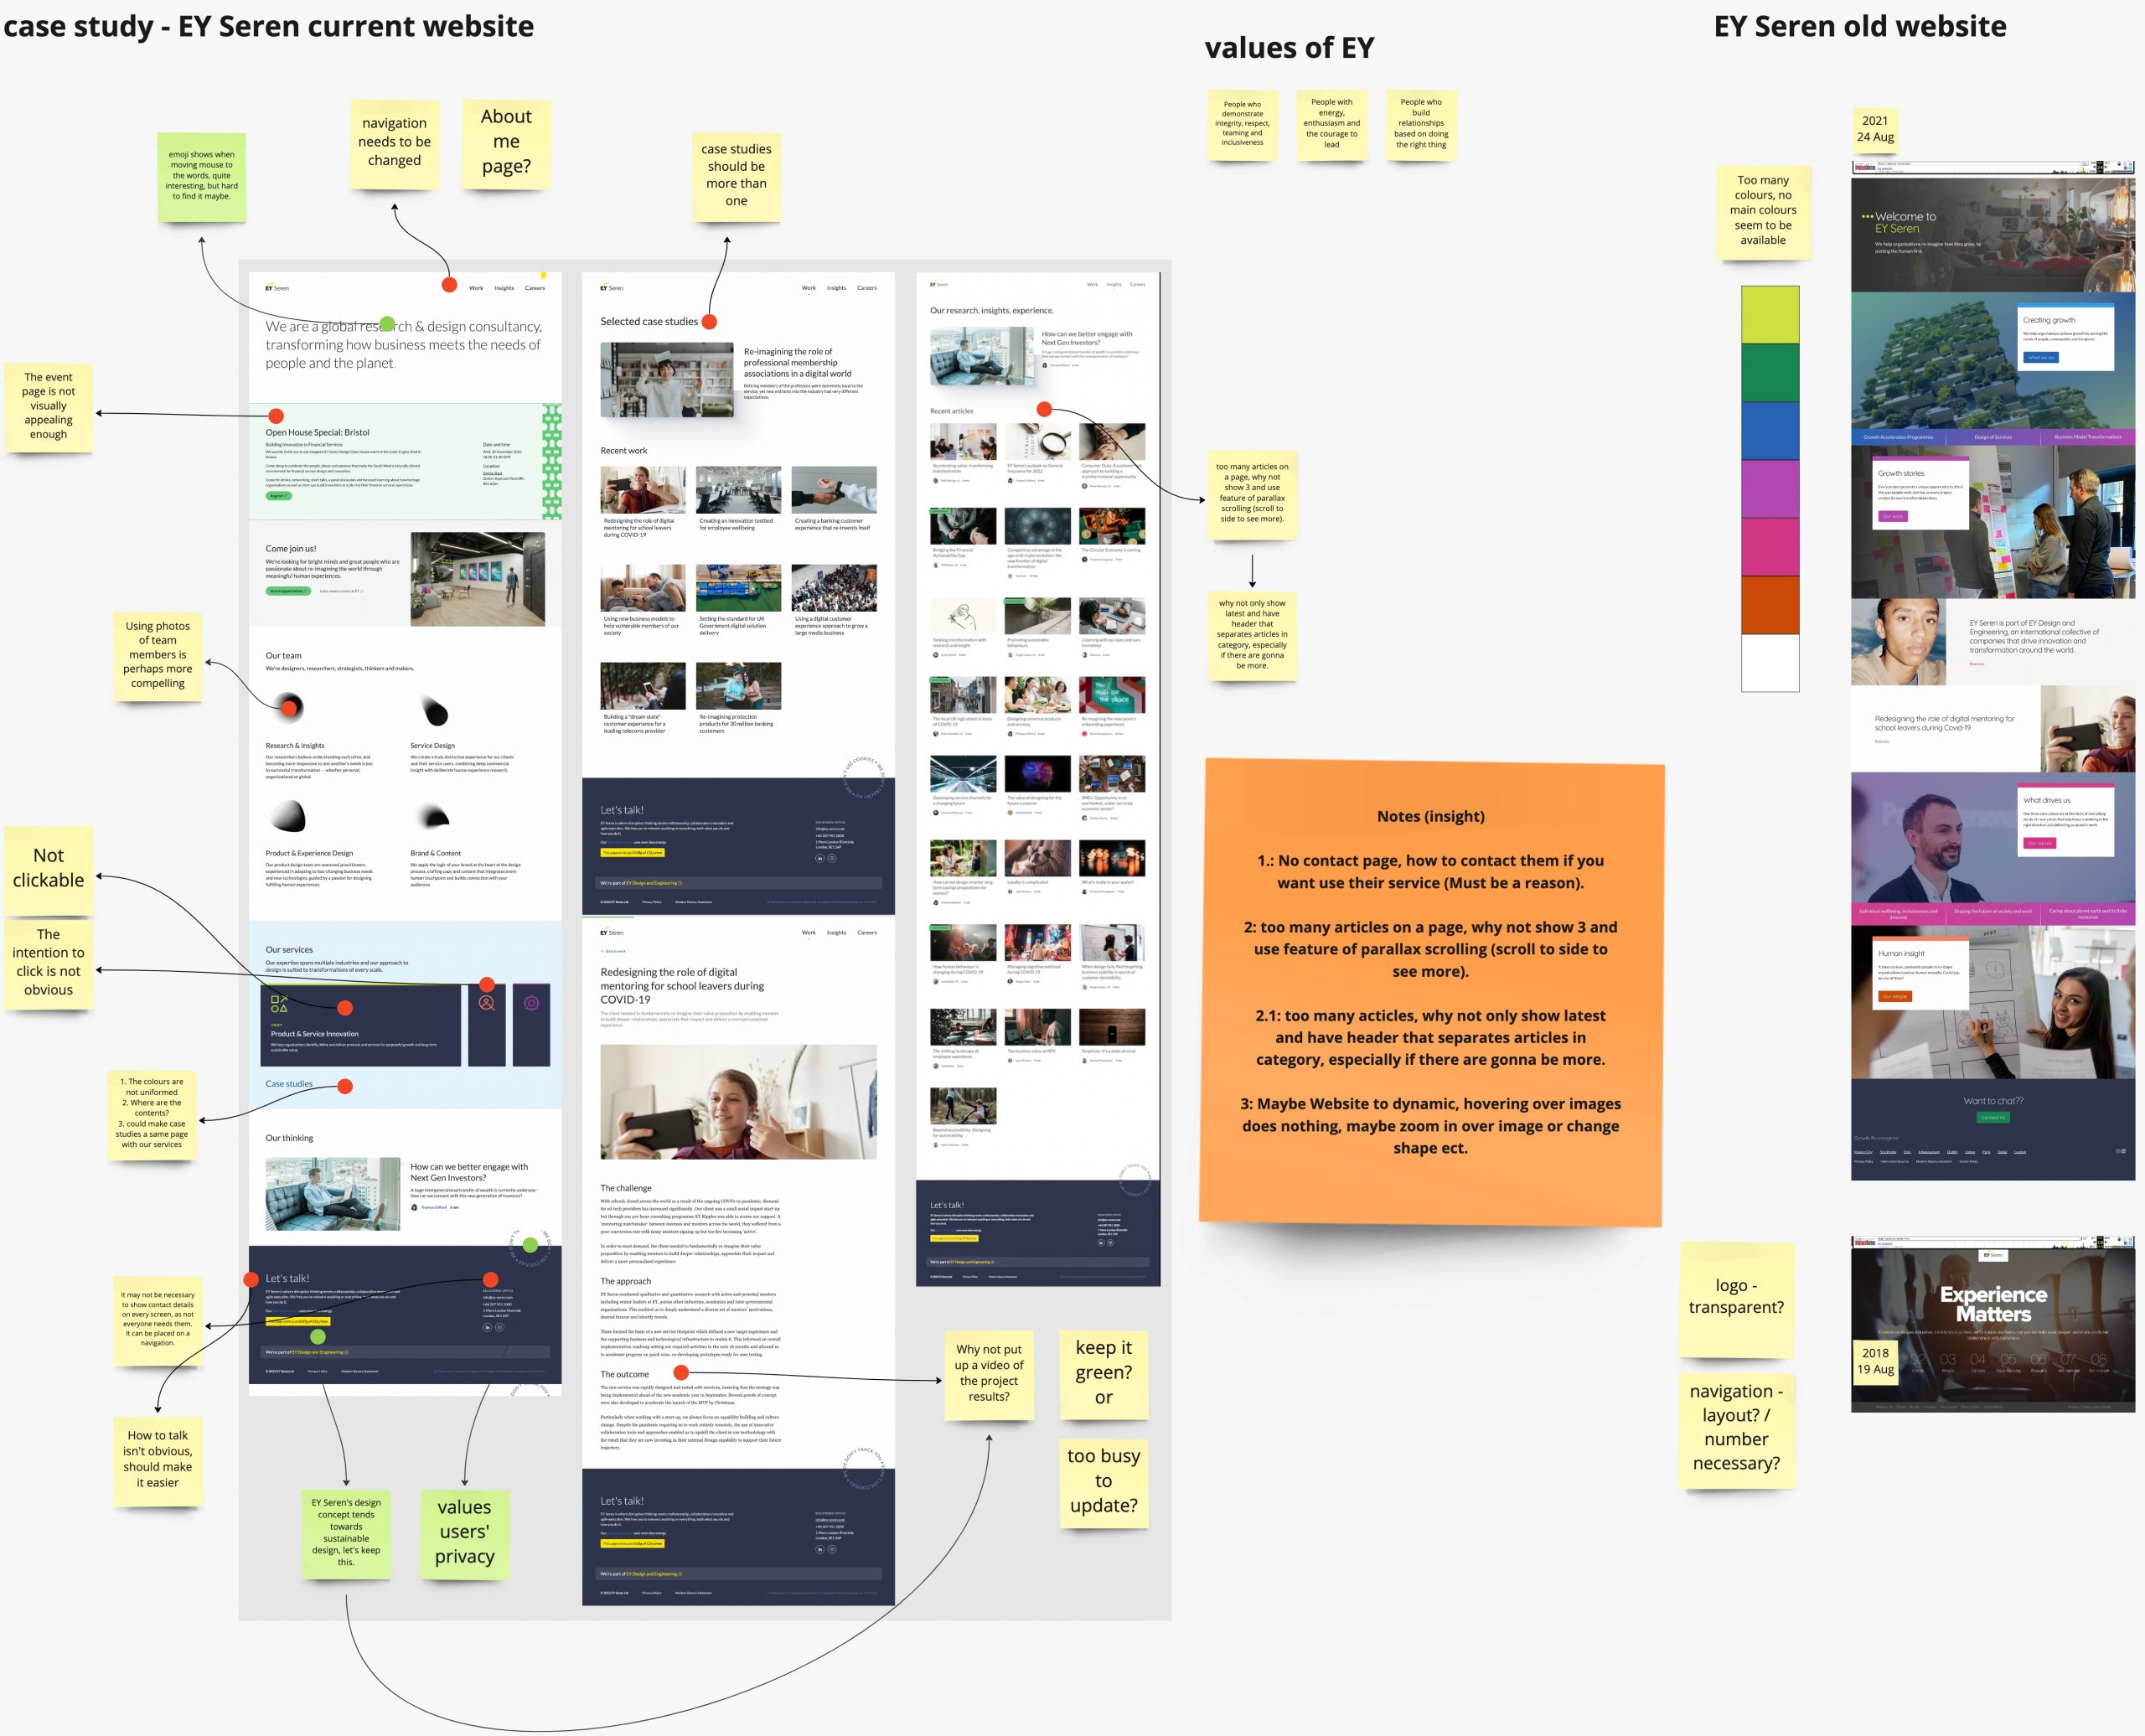2145x1736 pixels.
Task: Click 'Careers' in the homepage screenshot navigation
Action: click(x=535, y=288)
